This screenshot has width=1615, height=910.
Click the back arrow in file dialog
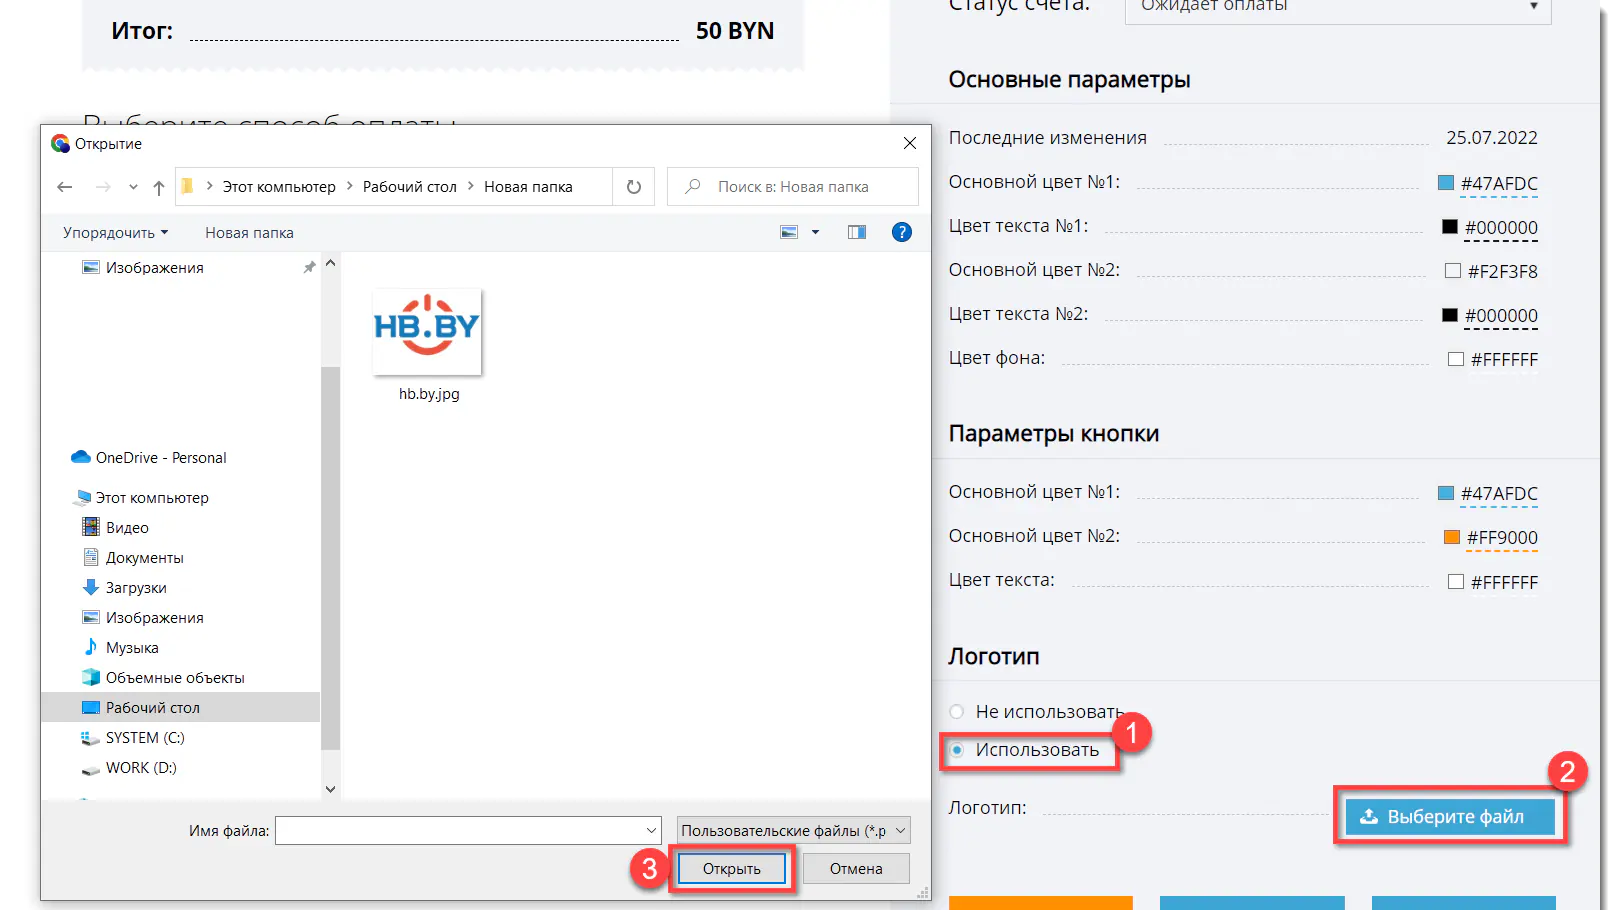pyautogui.click(x=65, y=187)
